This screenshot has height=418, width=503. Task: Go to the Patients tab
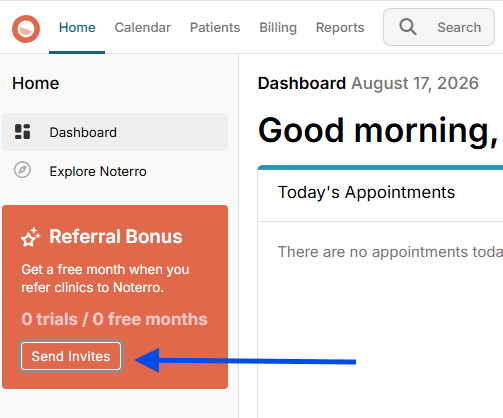(215, 28)
